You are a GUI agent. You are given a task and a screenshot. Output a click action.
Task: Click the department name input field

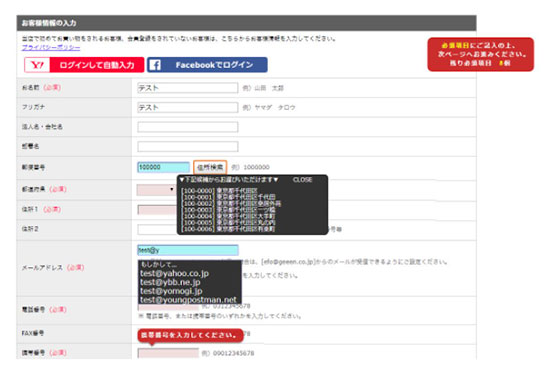188,147
